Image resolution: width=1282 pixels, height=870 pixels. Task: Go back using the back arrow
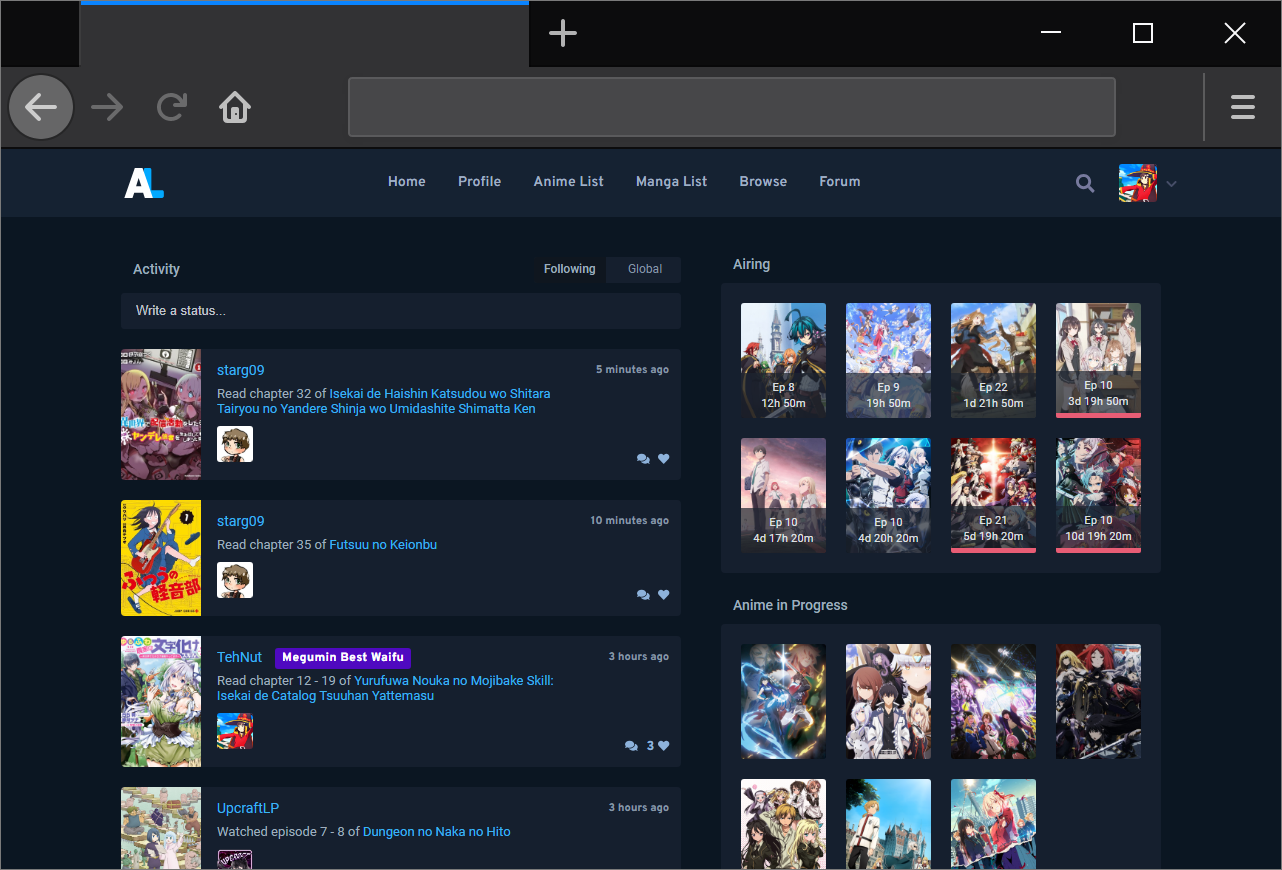coord(41,107)
